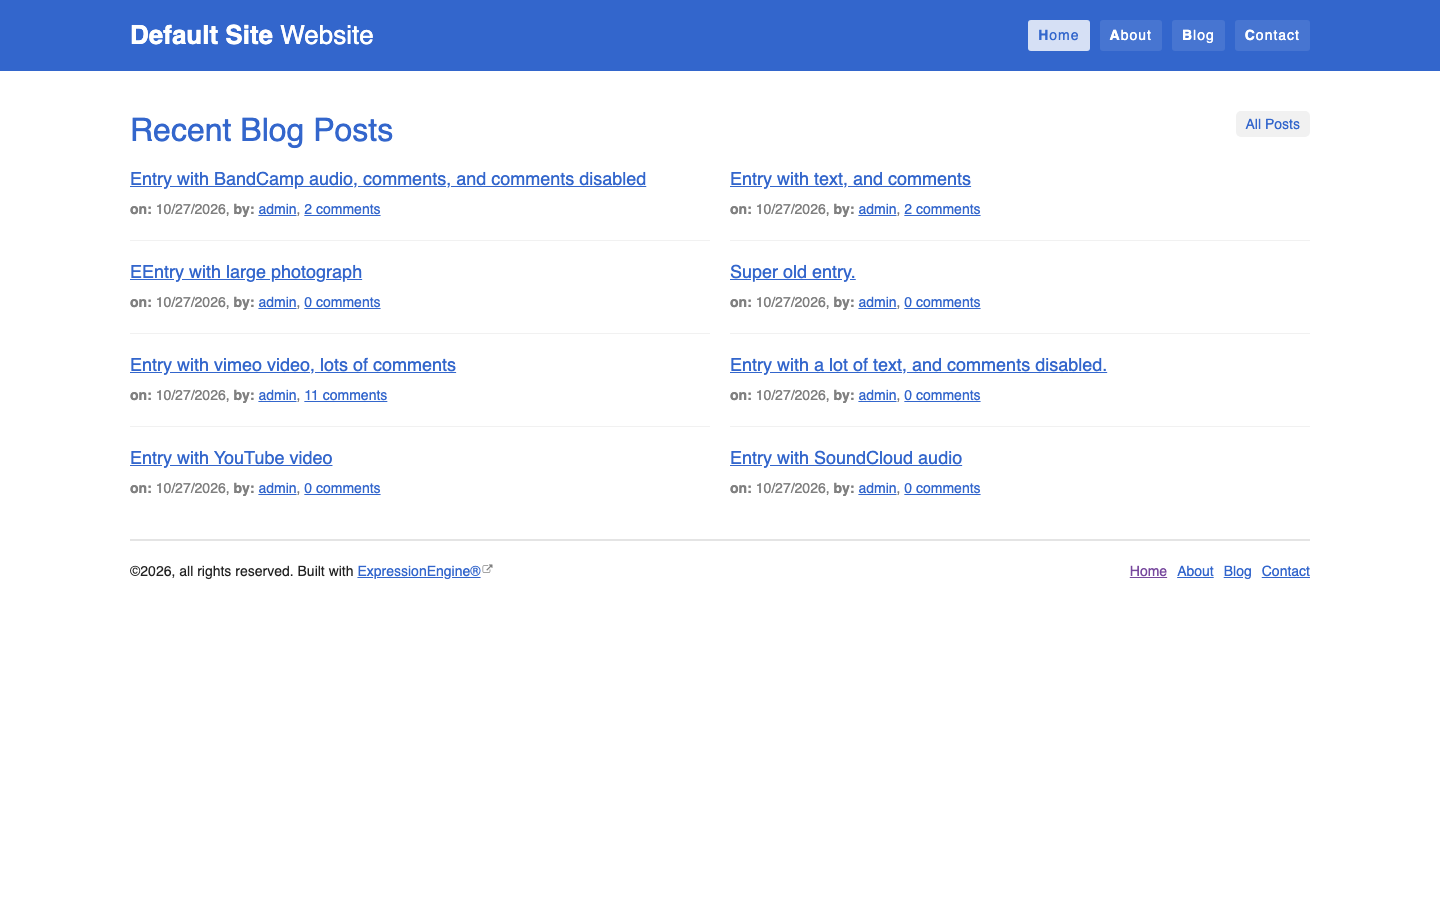Click admin author under lot of text entry

click(x=877, y=395)
